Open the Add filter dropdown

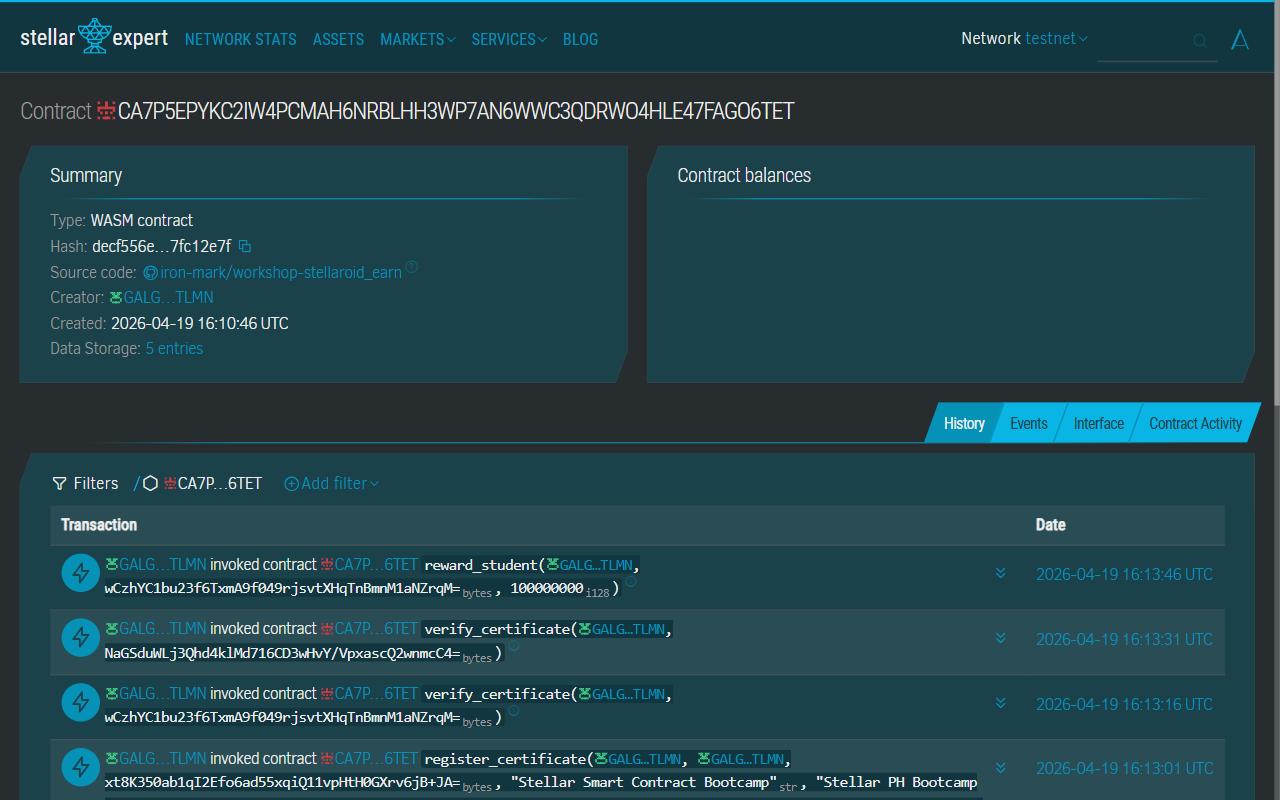click(x=332, y=484)
